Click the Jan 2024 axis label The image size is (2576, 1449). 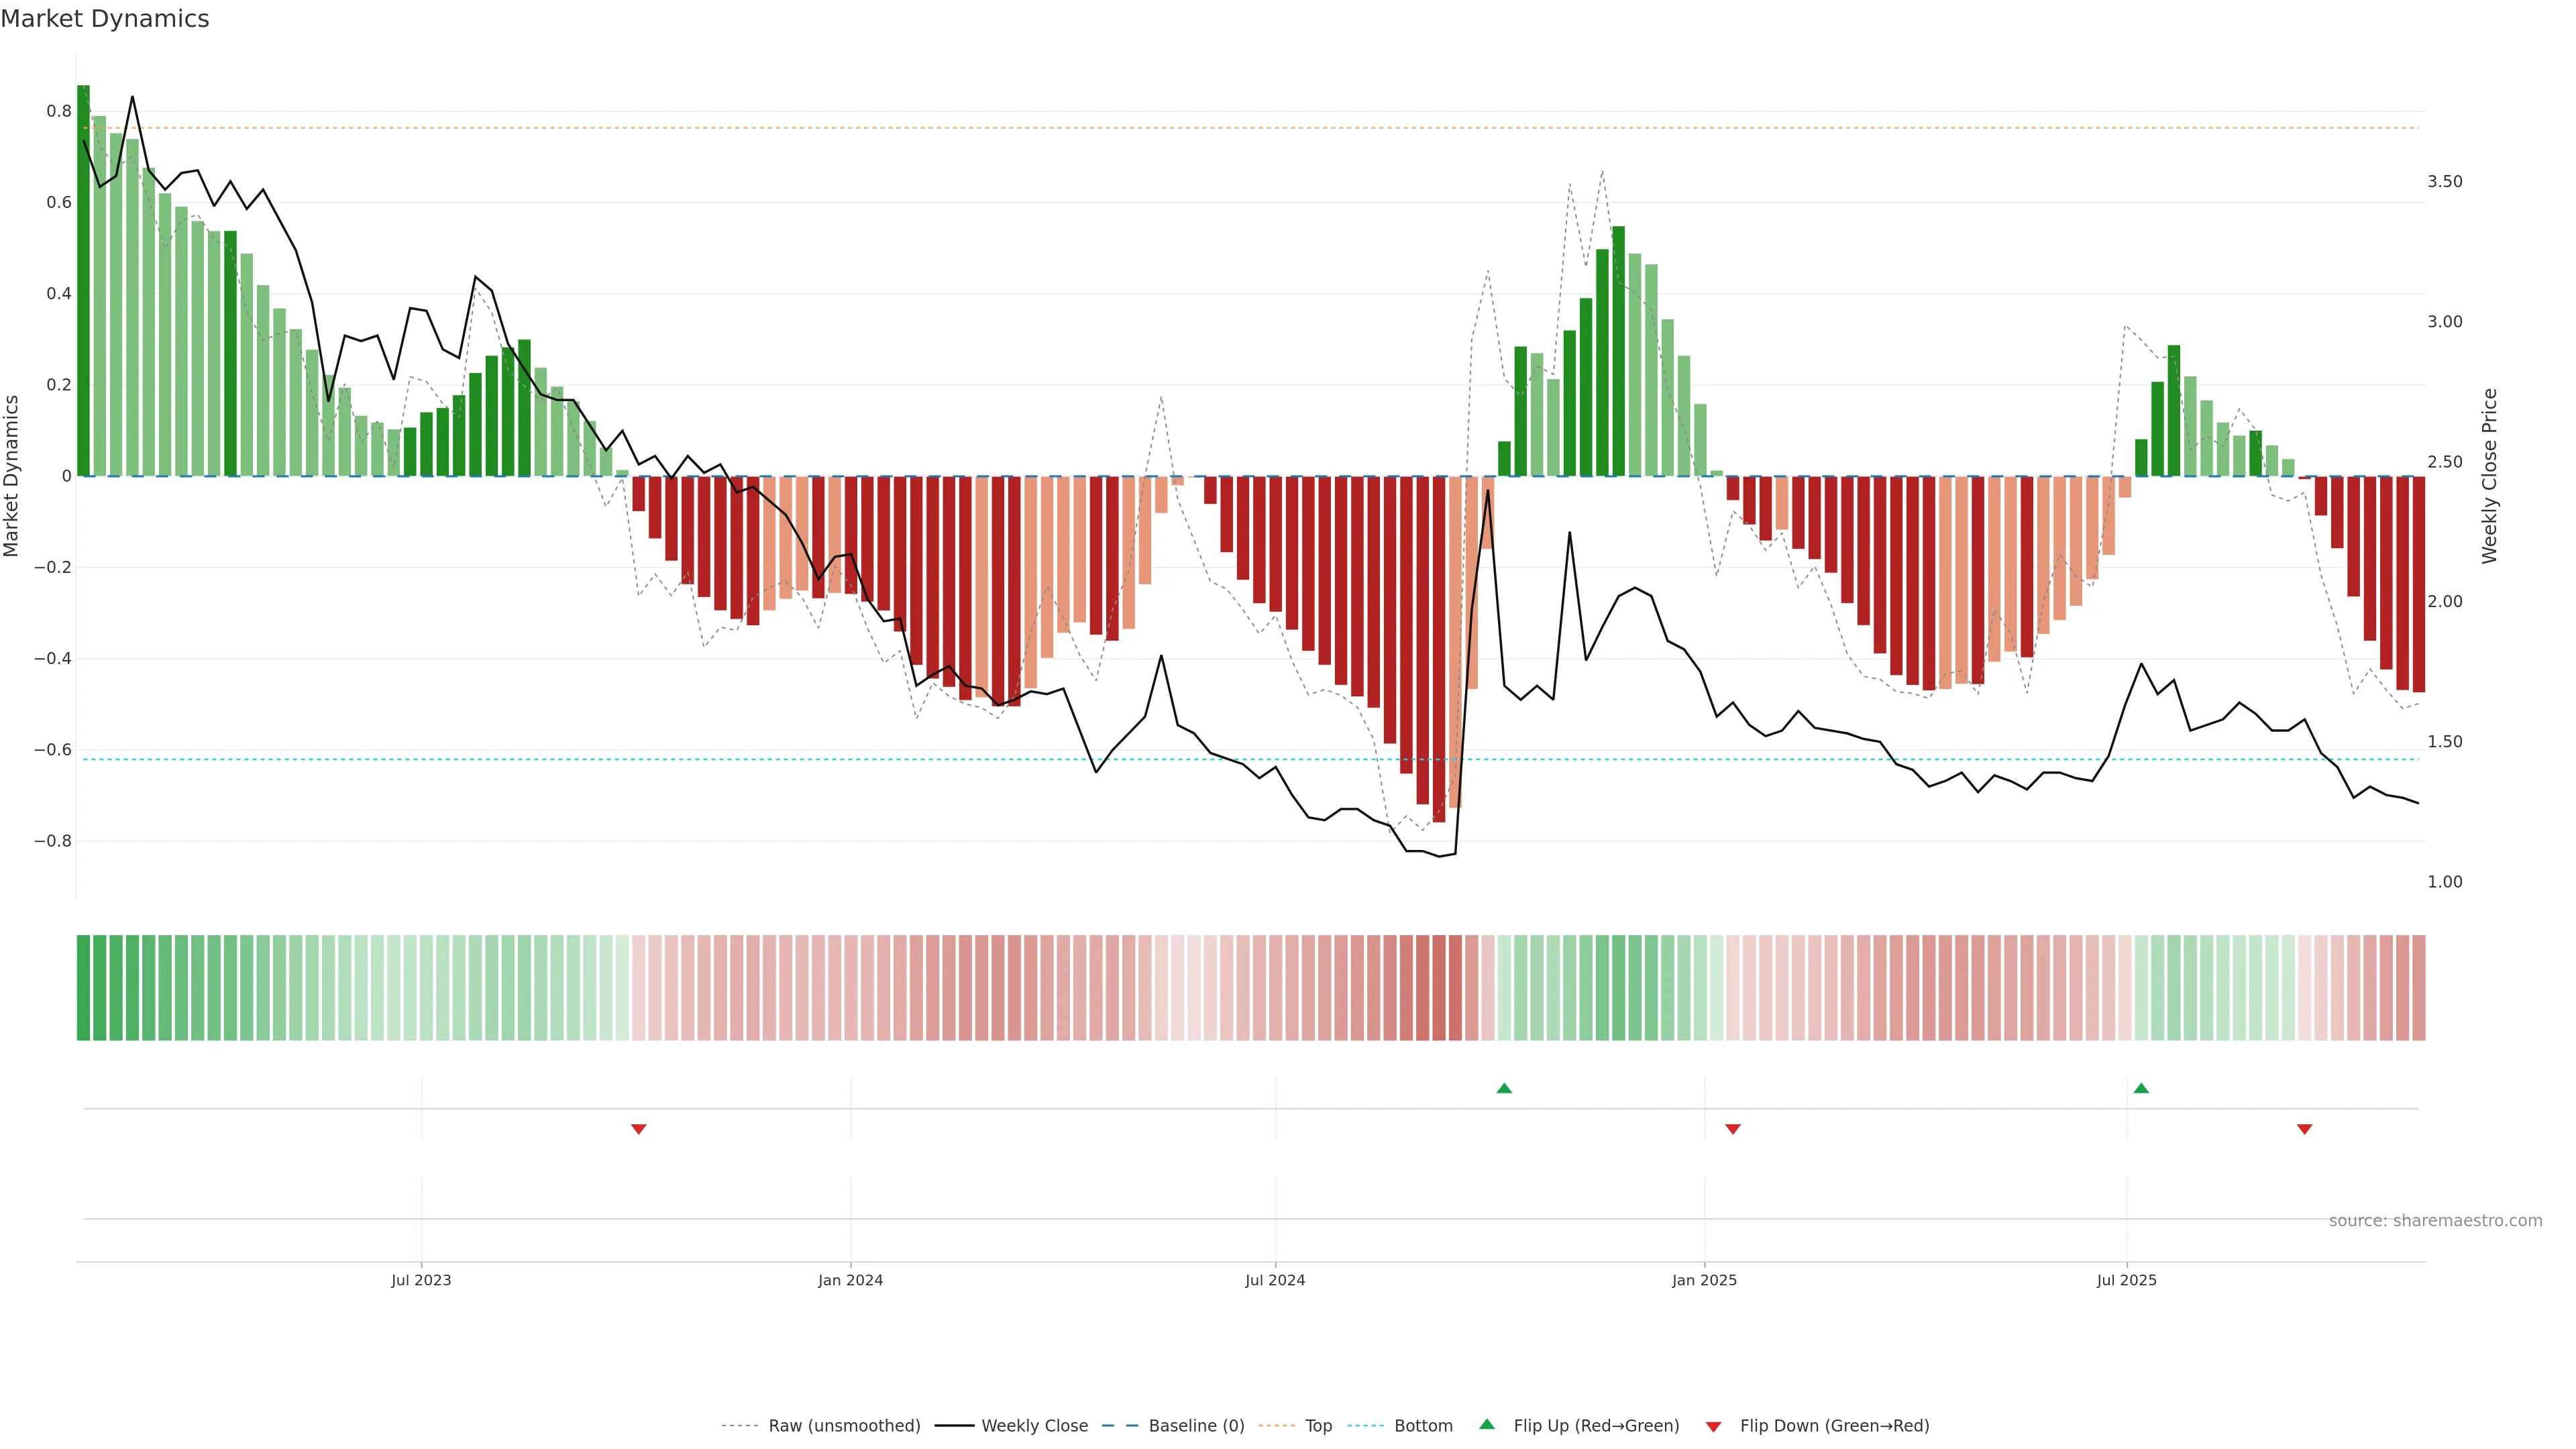tap(850, 1280)
